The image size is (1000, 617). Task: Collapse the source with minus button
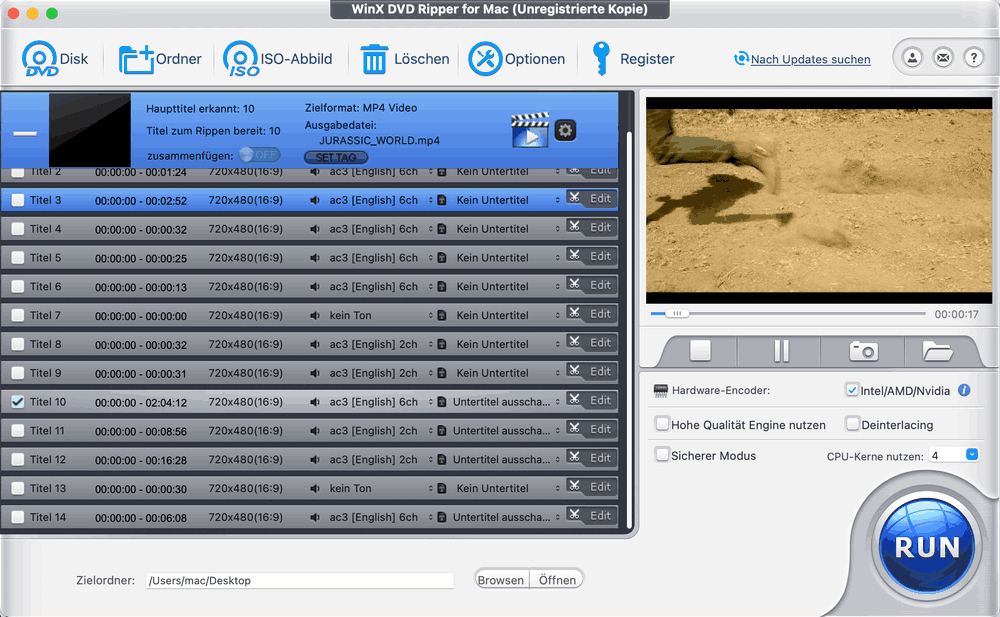pyautogui.click(x=25, y=133)
